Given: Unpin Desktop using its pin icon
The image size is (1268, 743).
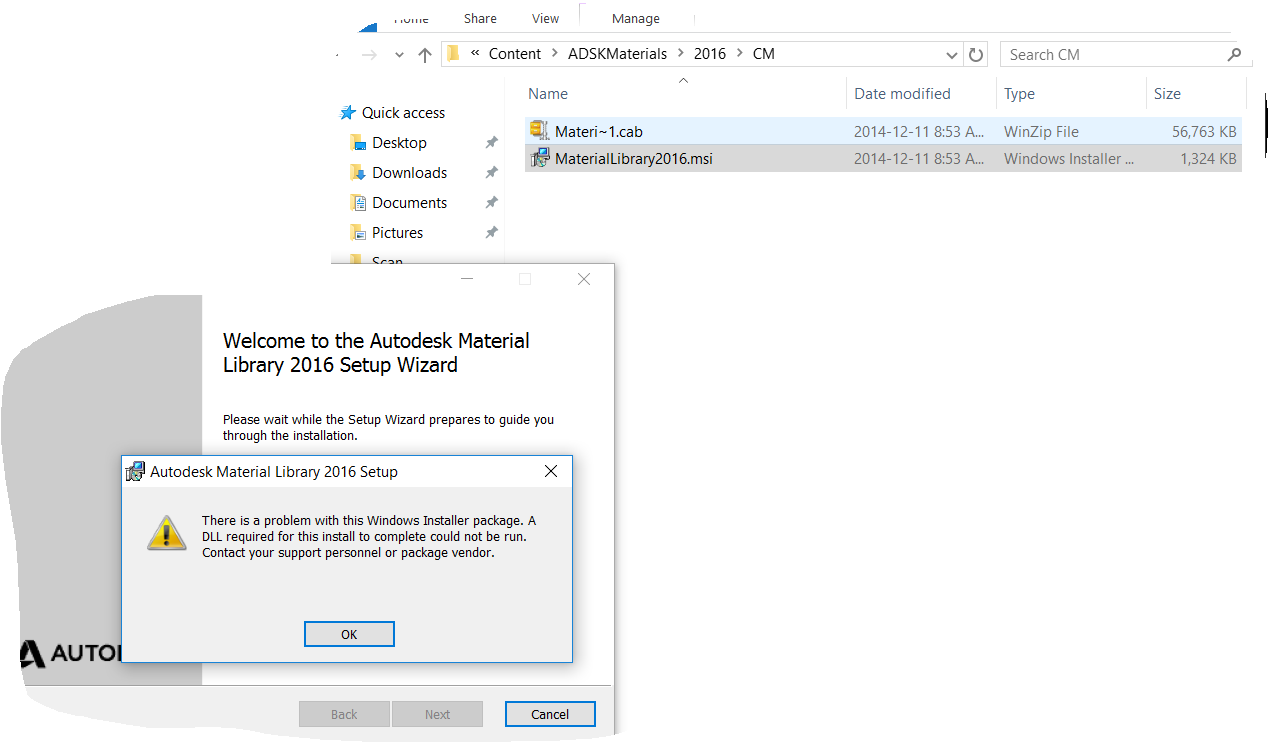Looking at the screenshot, I should tap(491, 143).
